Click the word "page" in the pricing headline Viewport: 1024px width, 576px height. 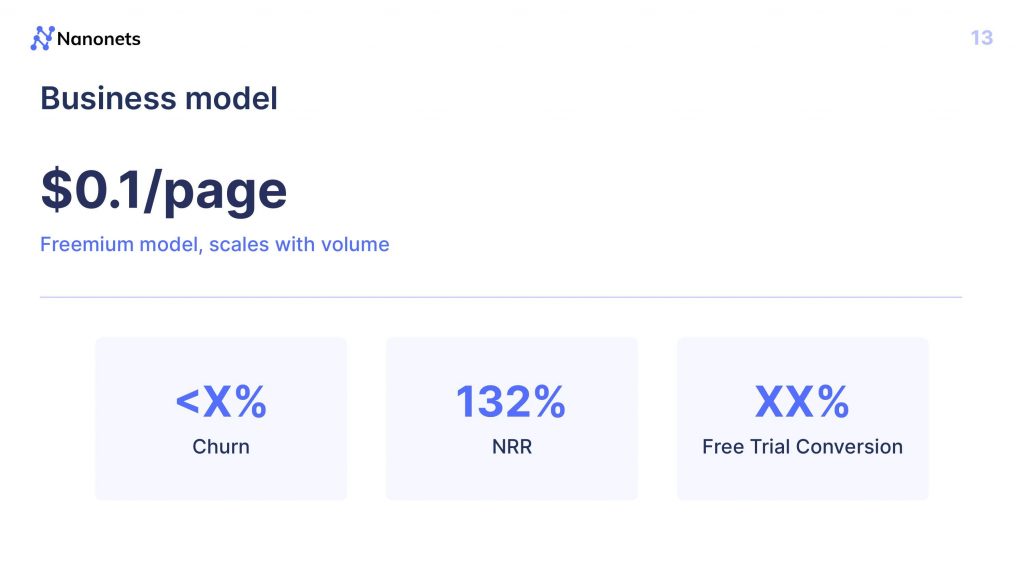[225, 193]
